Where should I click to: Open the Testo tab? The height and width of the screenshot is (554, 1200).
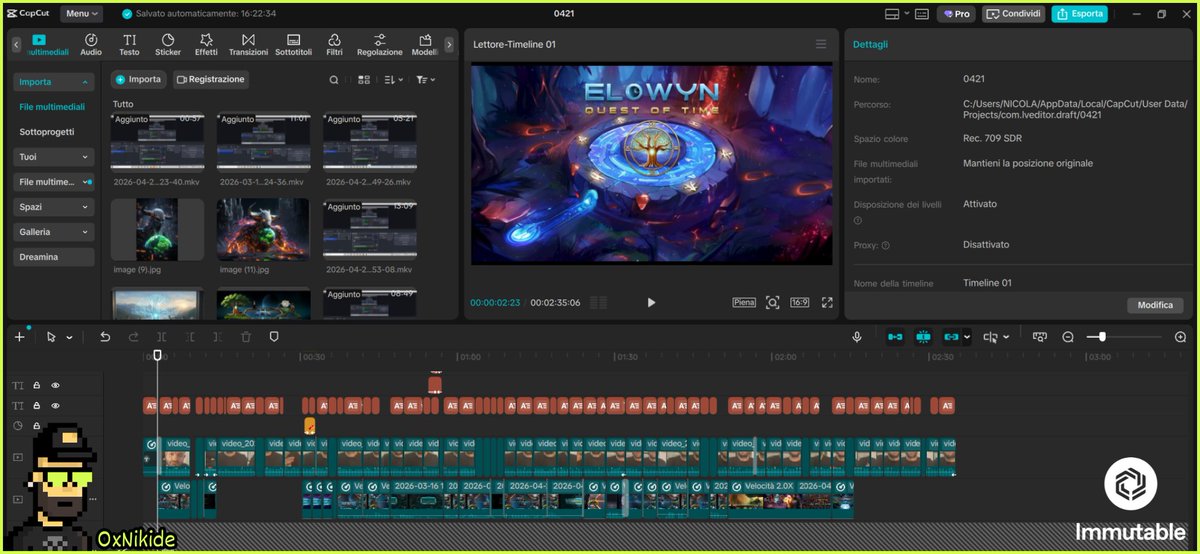pos(129,45)
